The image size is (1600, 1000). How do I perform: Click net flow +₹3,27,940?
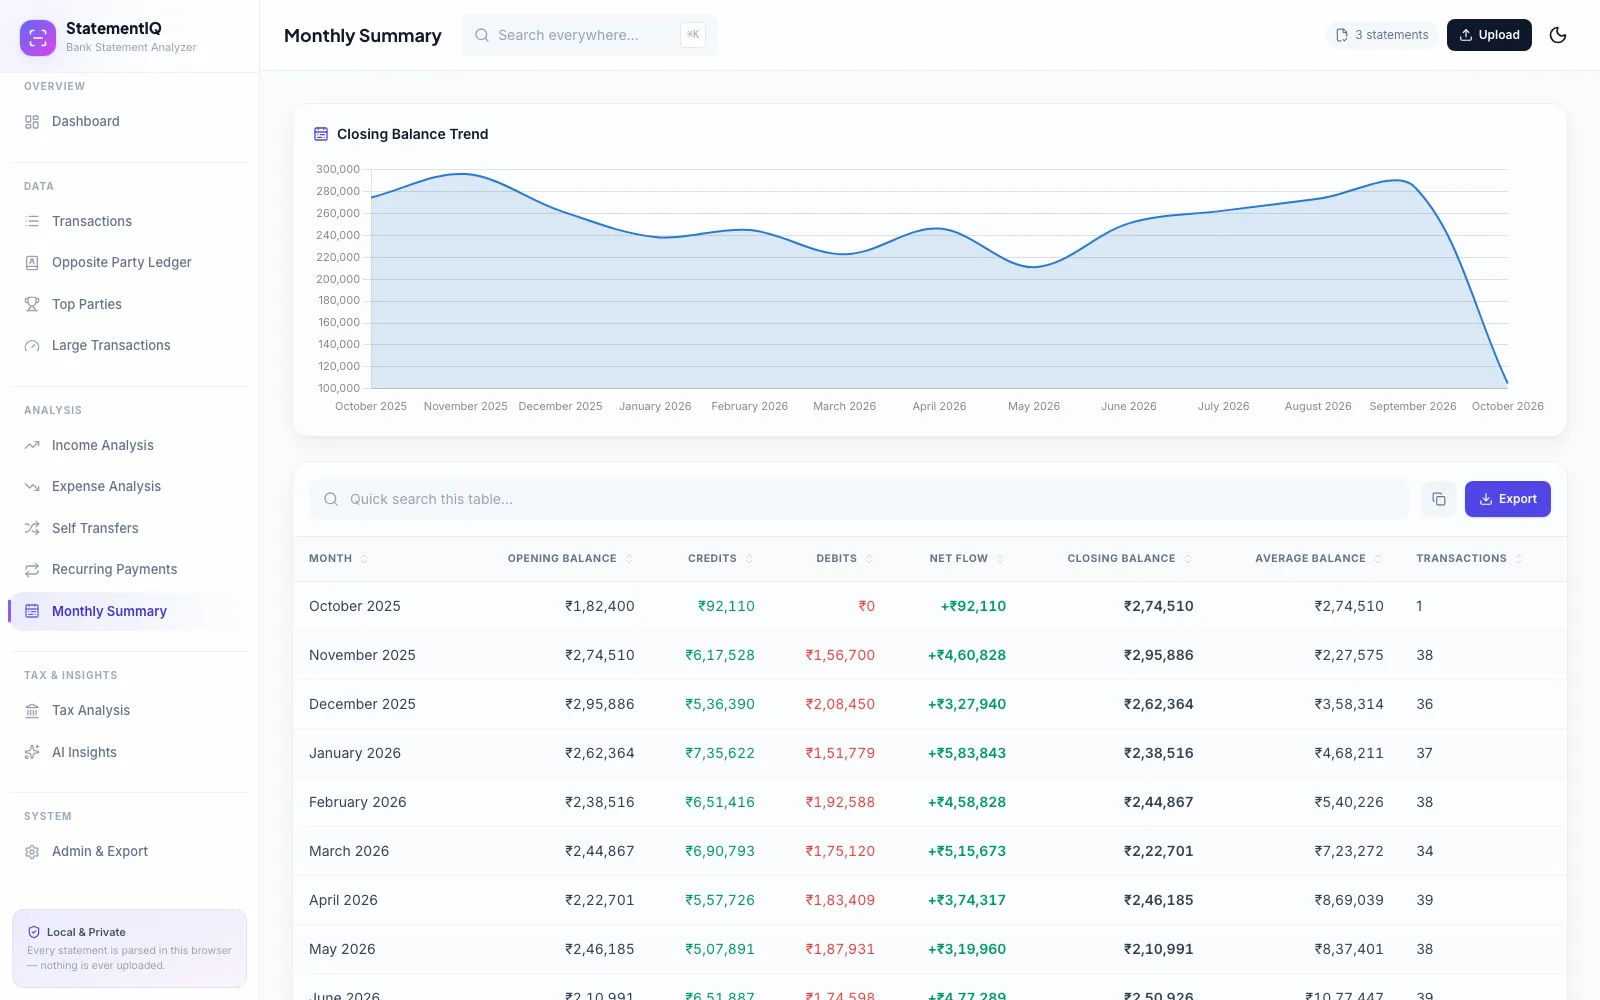click(967, 704)
